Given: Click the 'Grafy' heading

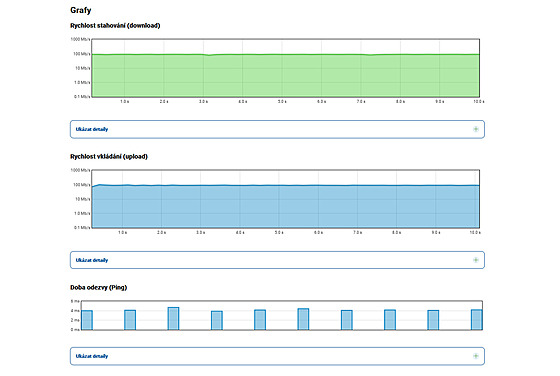Looking at the screenshot, I should [x=81, y=10].
